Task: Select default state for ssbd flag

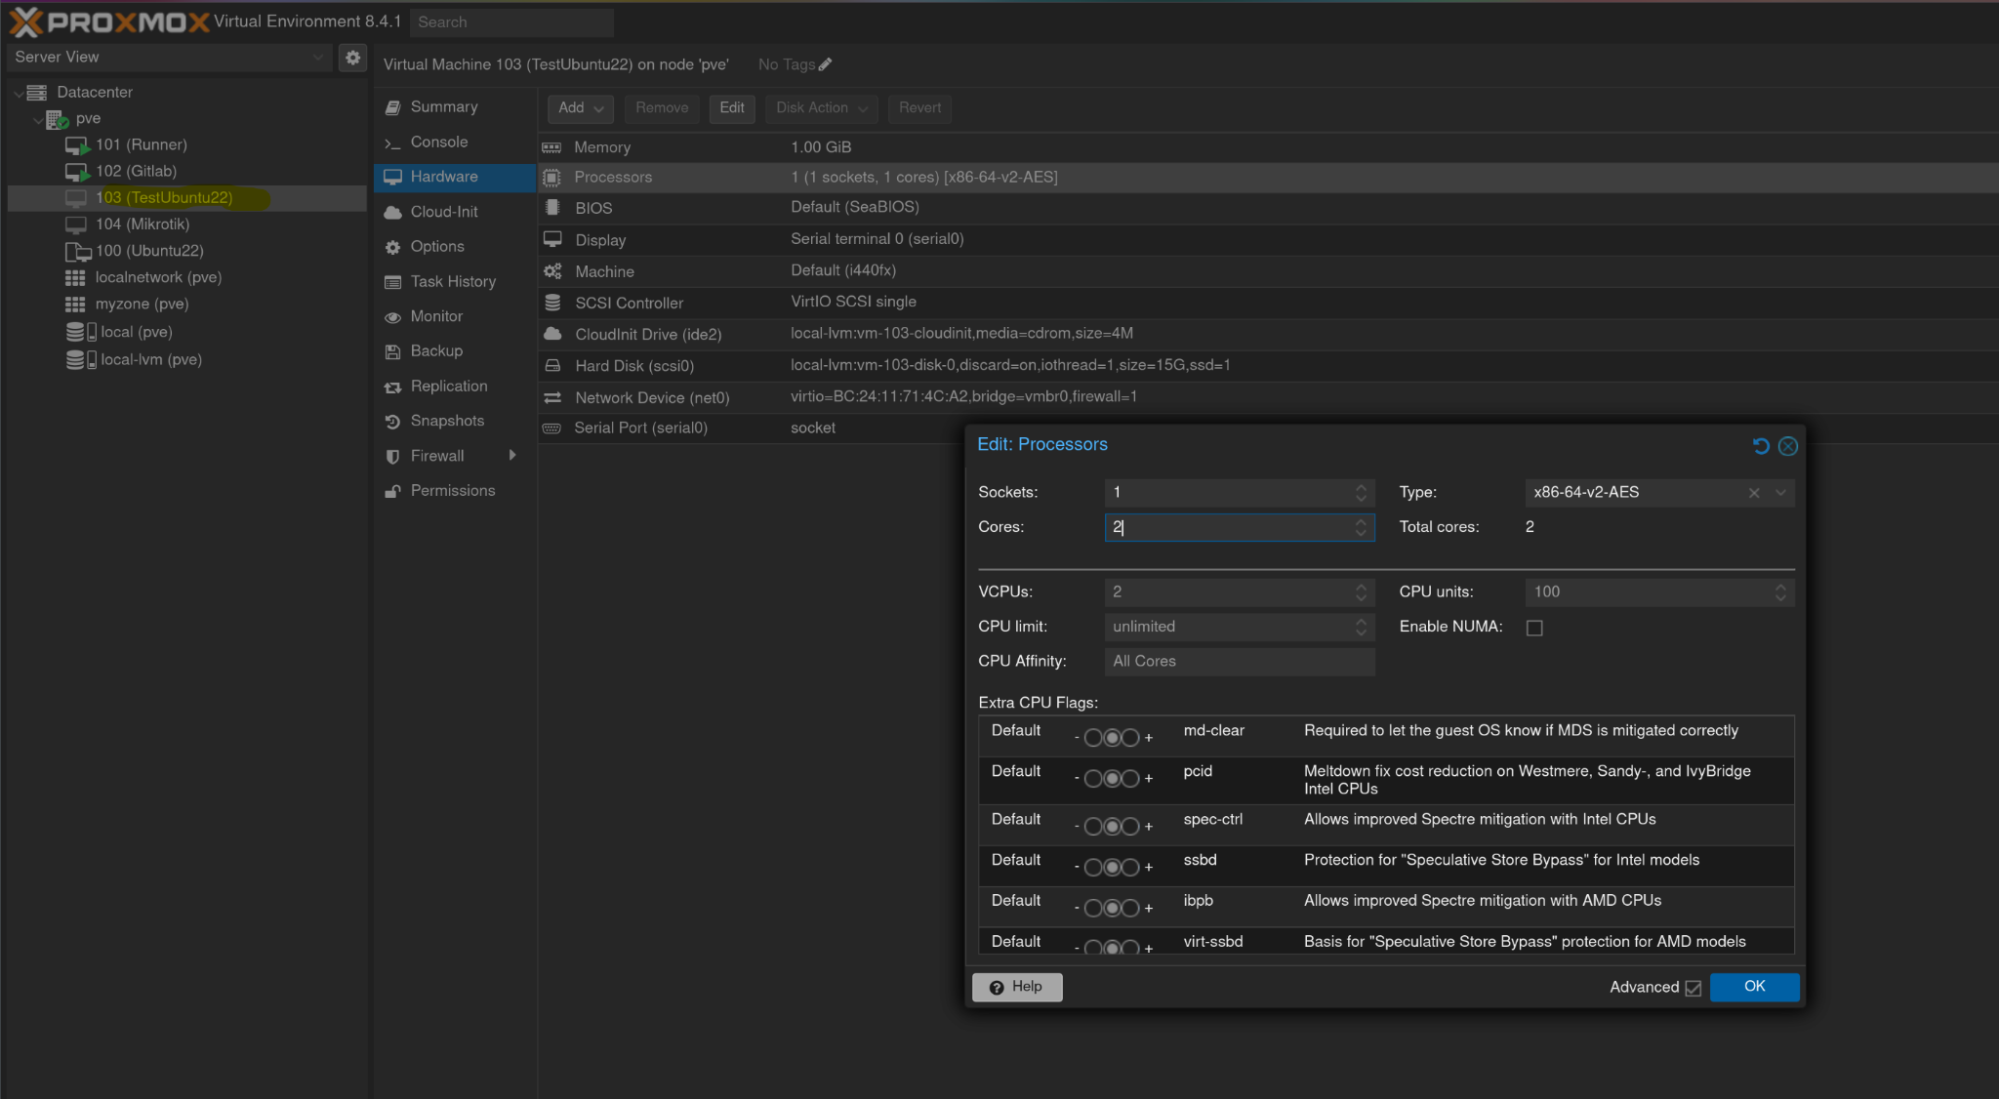Action: (x=1111, y=868)
